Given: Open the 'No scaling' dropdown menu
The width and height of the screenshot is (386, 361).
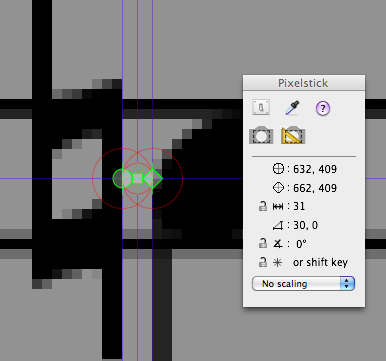Looking at the screenshot, I should point(303,284).
